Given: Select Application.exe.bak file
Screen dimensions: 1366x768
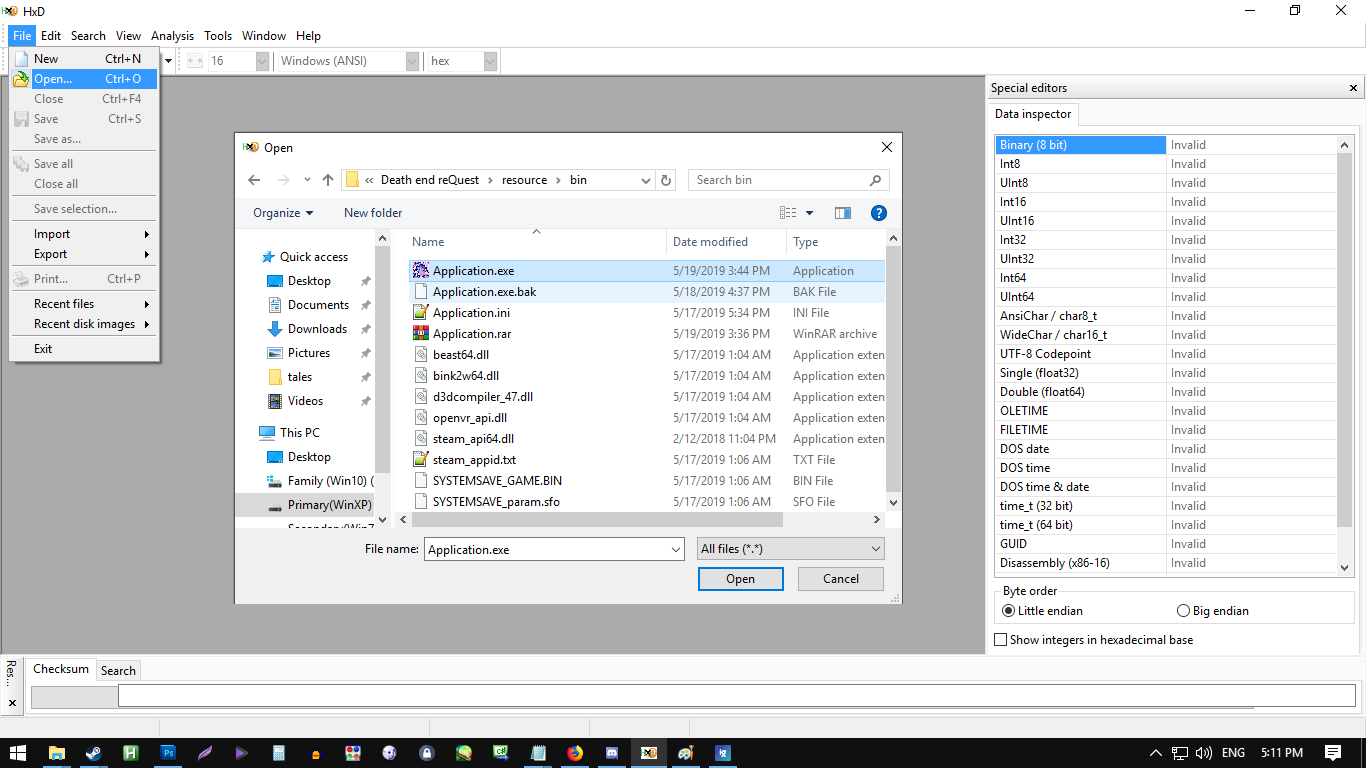Looking at the screenshot, I should 647,292.
